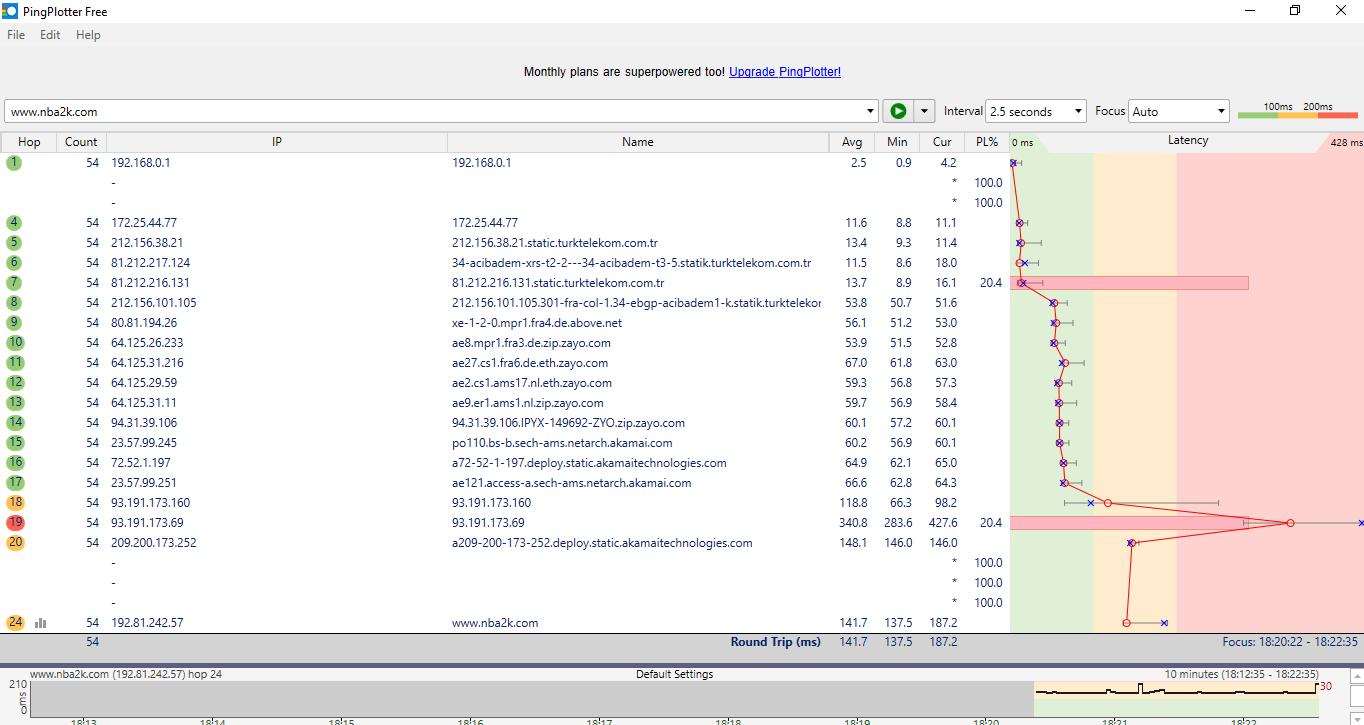The width and height of the screenshot is (1364, 725).
Task: Click the hop 14 green circle icon
Action: coord(14,422)
